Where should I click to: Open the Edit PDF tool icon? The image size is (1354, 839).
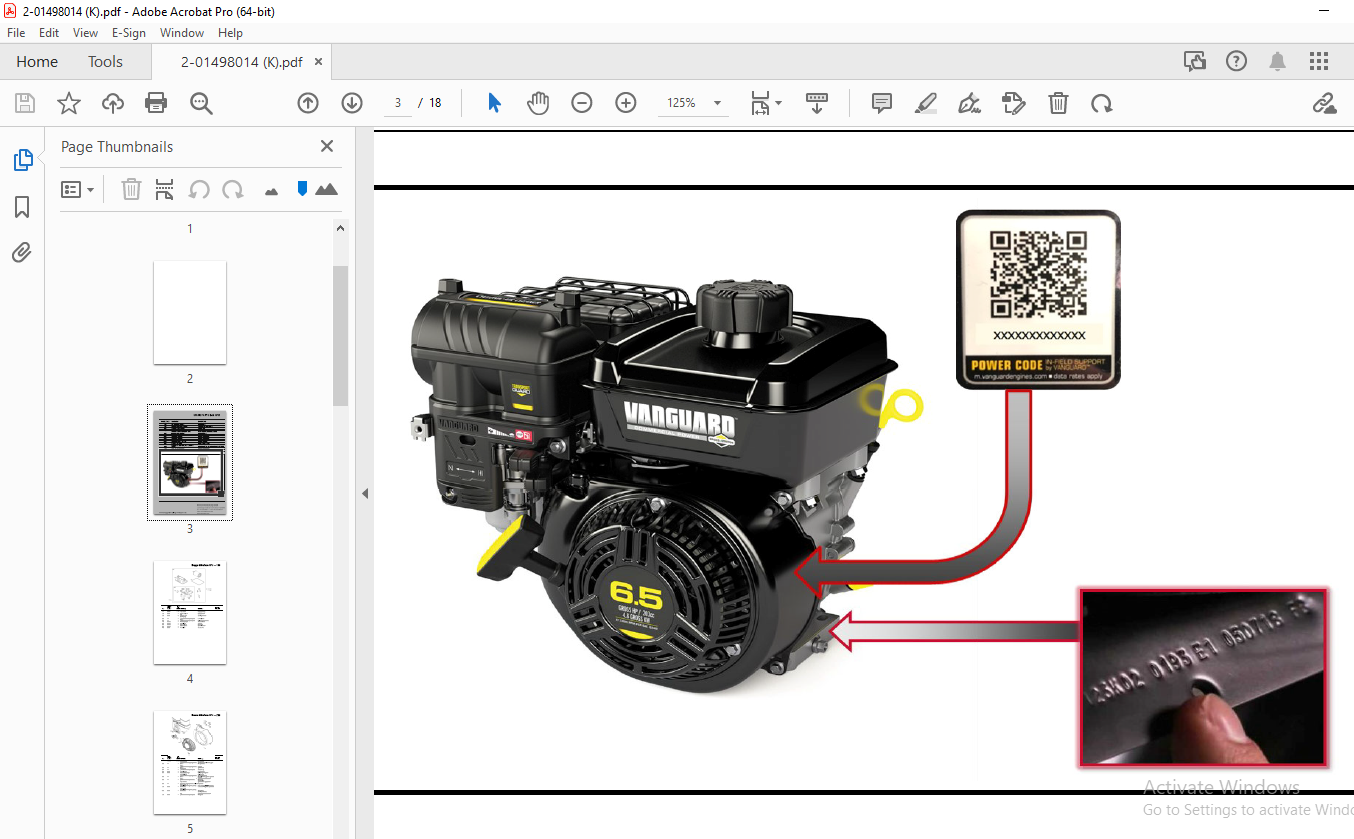tap(1014, 103)
